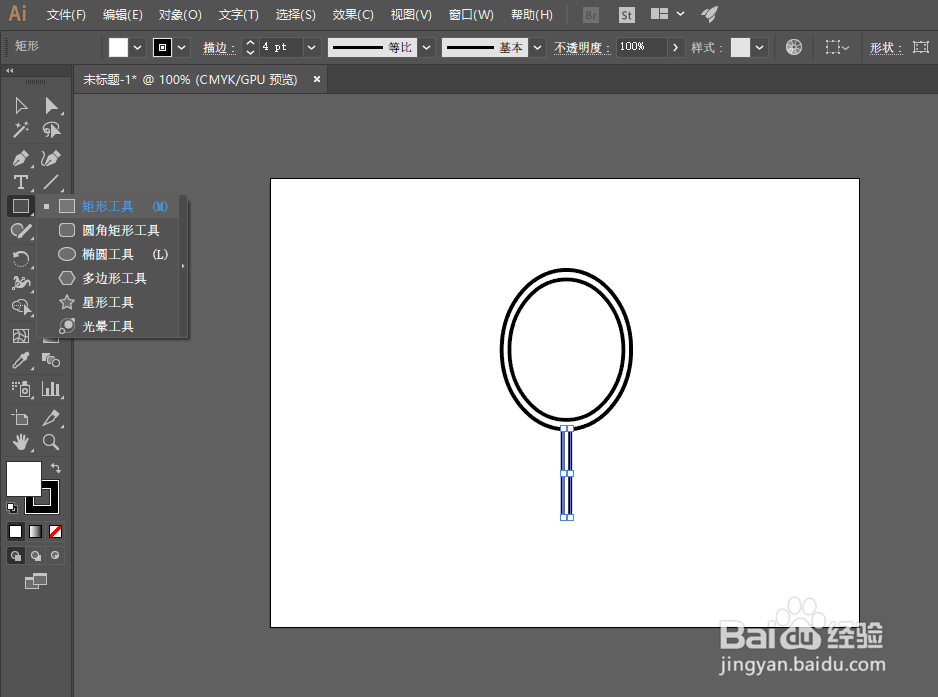Viewport: 938px width, 697px height.
Task: Switch to Draw Behind mode
Action: pos(36,556)
